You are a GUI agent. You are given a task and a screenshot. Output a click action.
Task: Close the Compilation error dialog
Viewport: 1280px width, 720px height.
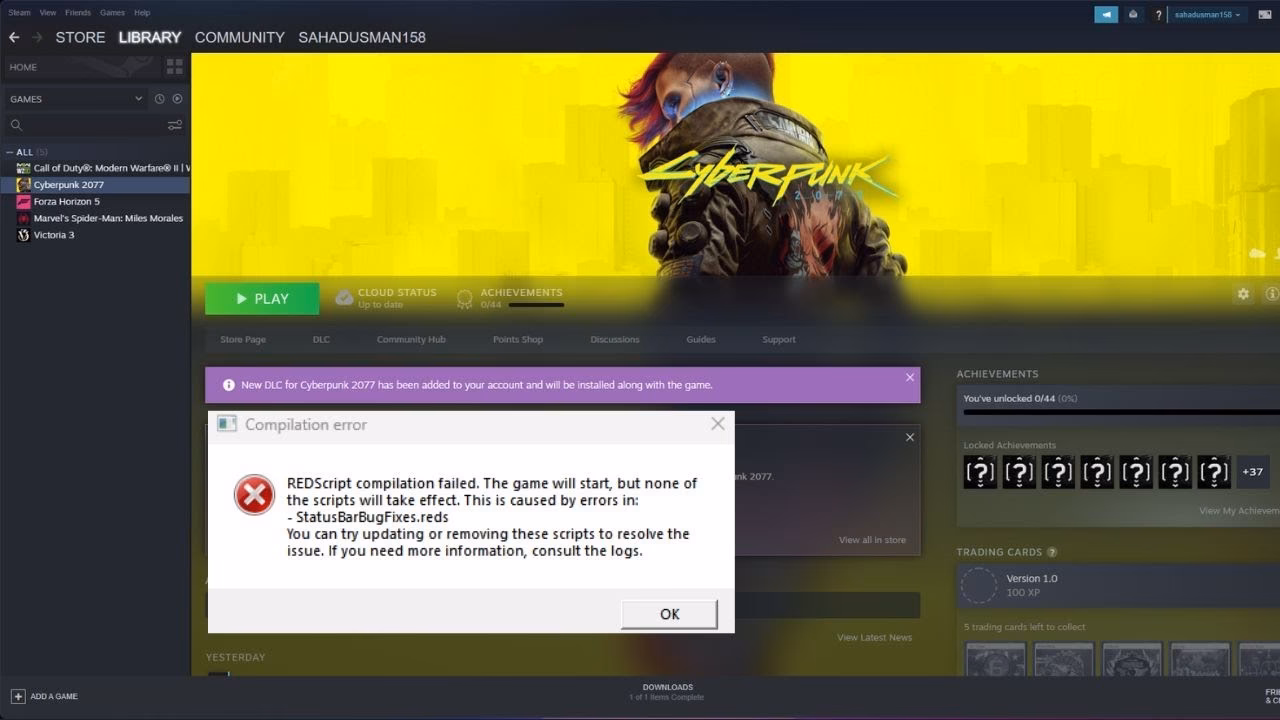click(x=718, y=424)
